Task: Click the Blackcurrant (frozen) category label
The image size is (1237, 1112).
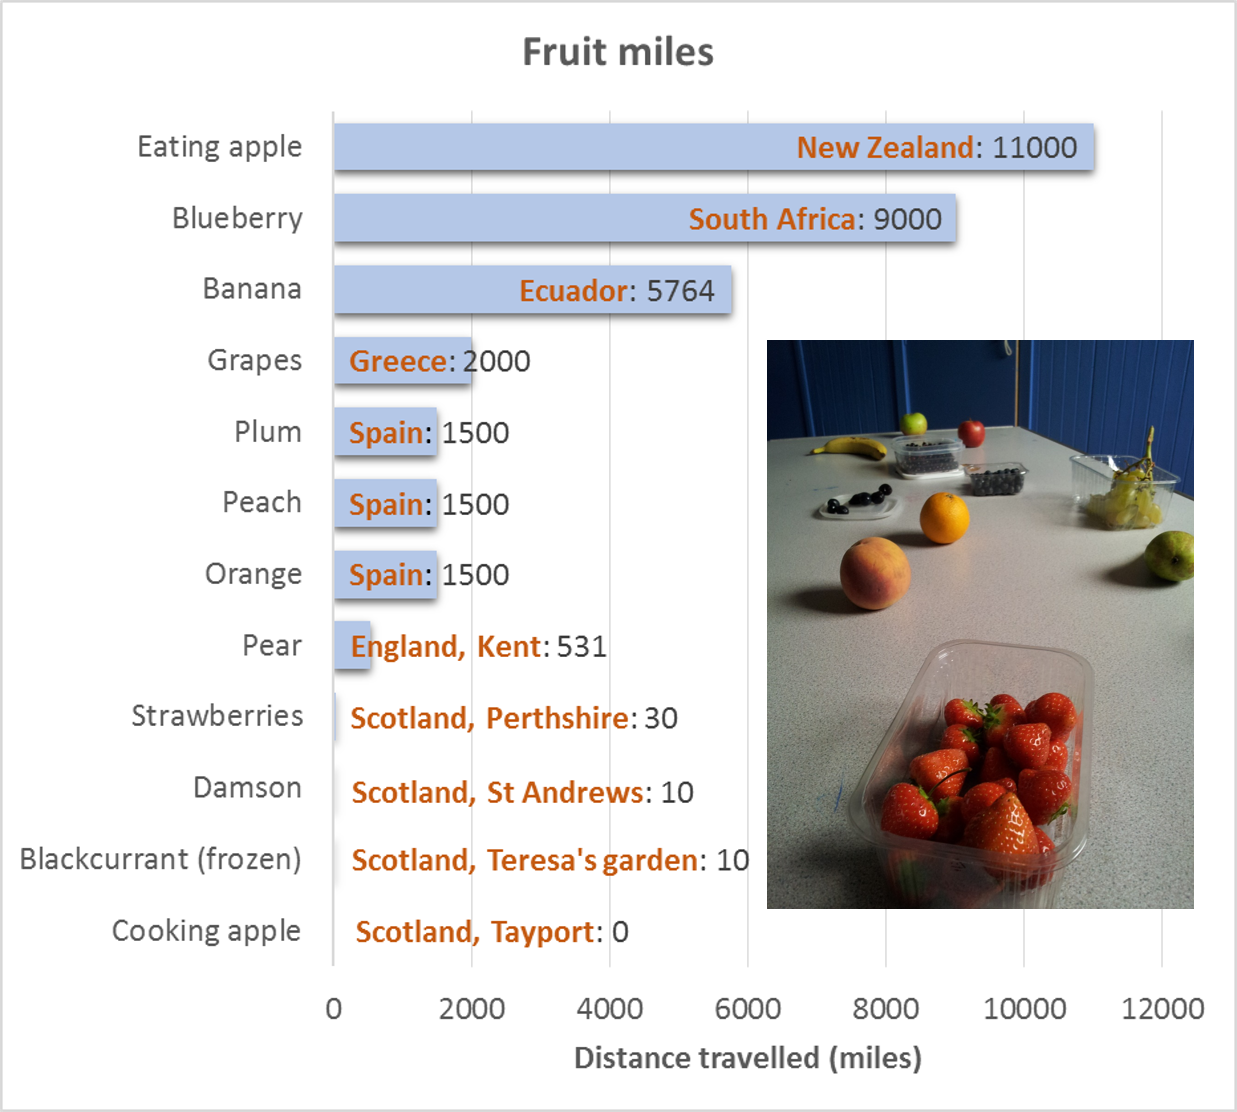Action: pyautogui.click(x=160, y=859)
